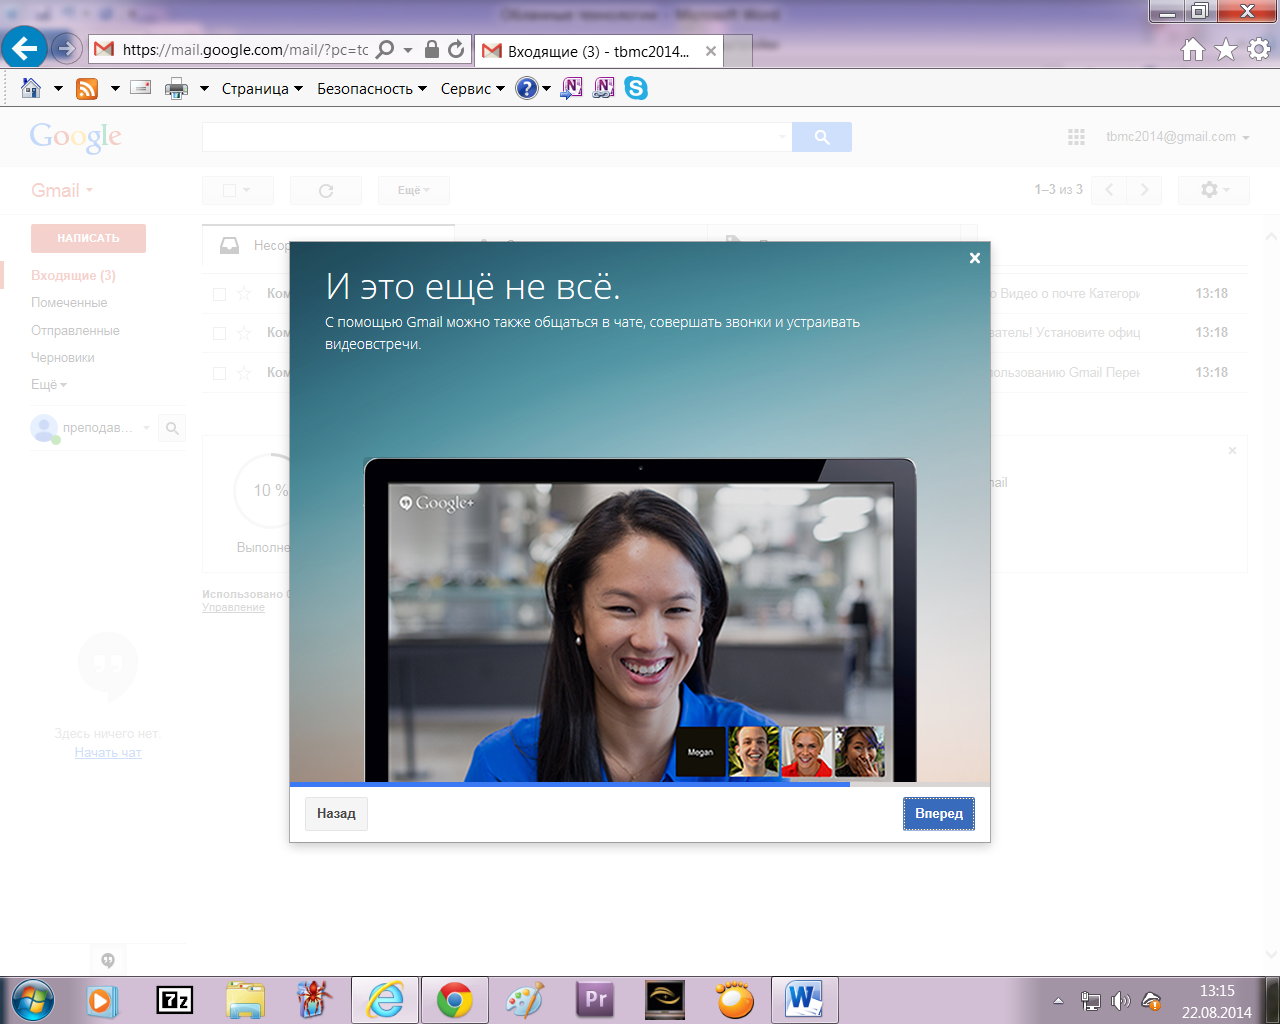1280x1024 pixels.
Task: Open the Страница dropdown menu
Action: (x=262, y=88)
